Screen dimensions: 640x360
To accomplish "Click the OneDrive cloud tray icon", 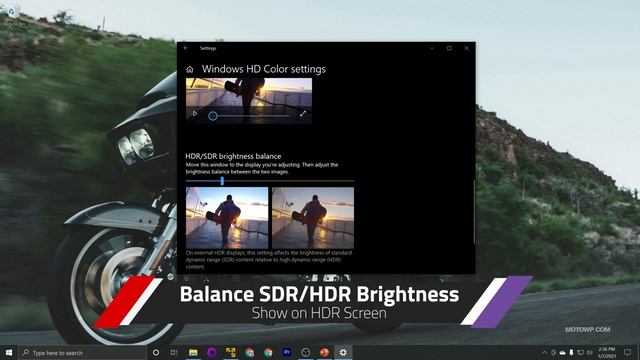I will 562,352.
